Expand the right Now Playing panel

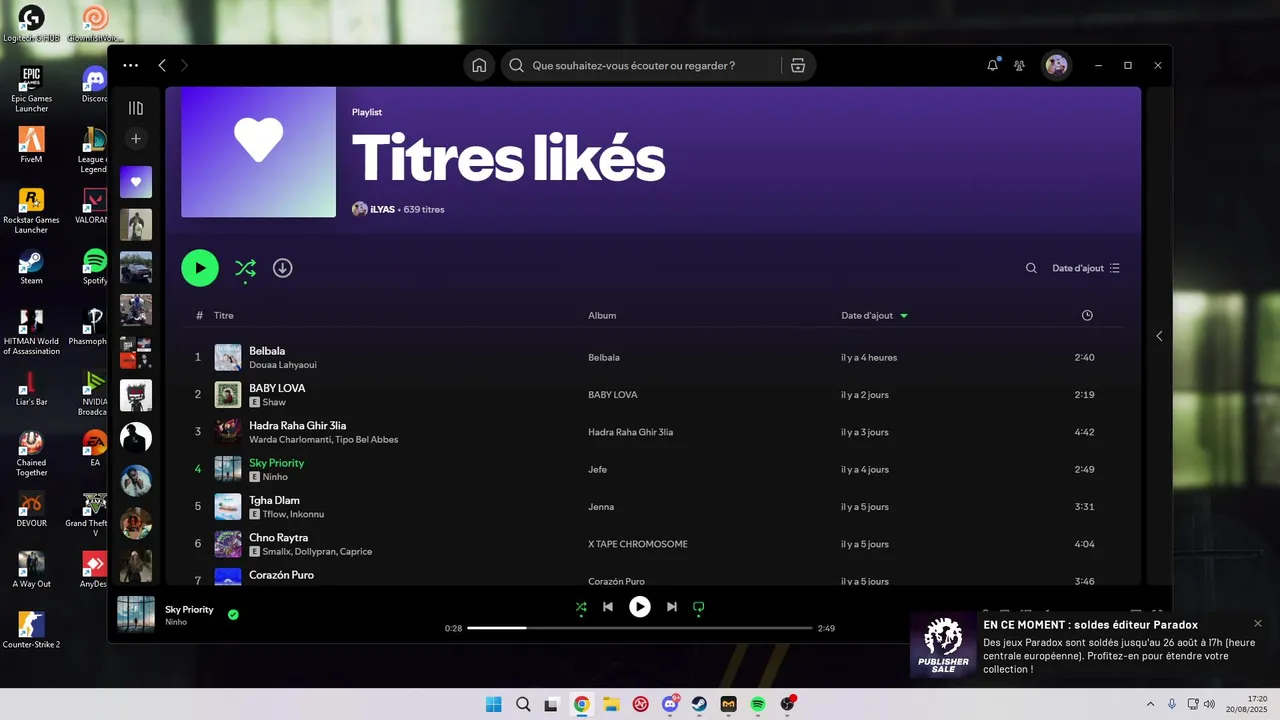coord(1159,336)
